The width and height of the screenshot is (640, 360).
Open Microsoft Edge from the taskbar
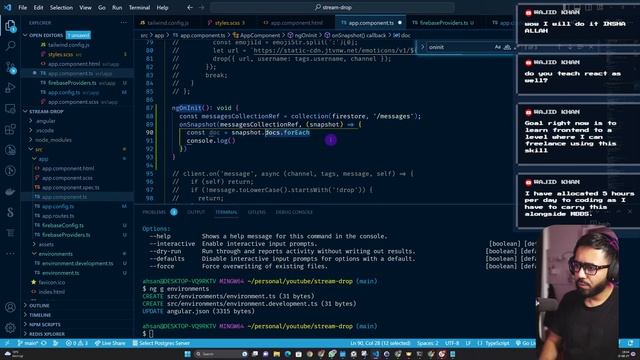pyautogui.click(x=287, y=354)
